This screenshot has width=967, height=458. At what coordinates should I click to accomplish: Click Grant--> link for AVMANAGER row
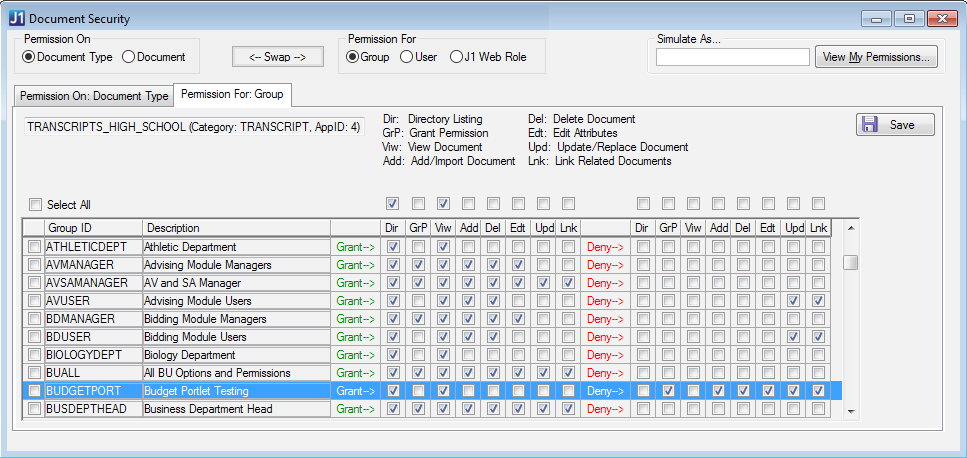tap(355, 265)
